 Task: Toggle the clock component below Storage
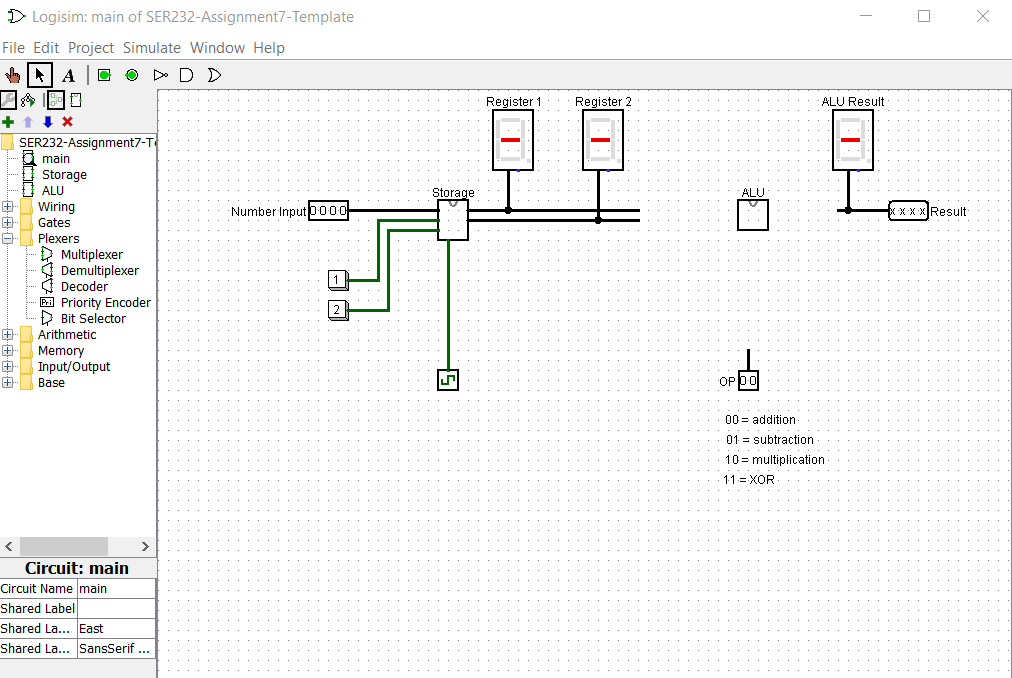447,379
